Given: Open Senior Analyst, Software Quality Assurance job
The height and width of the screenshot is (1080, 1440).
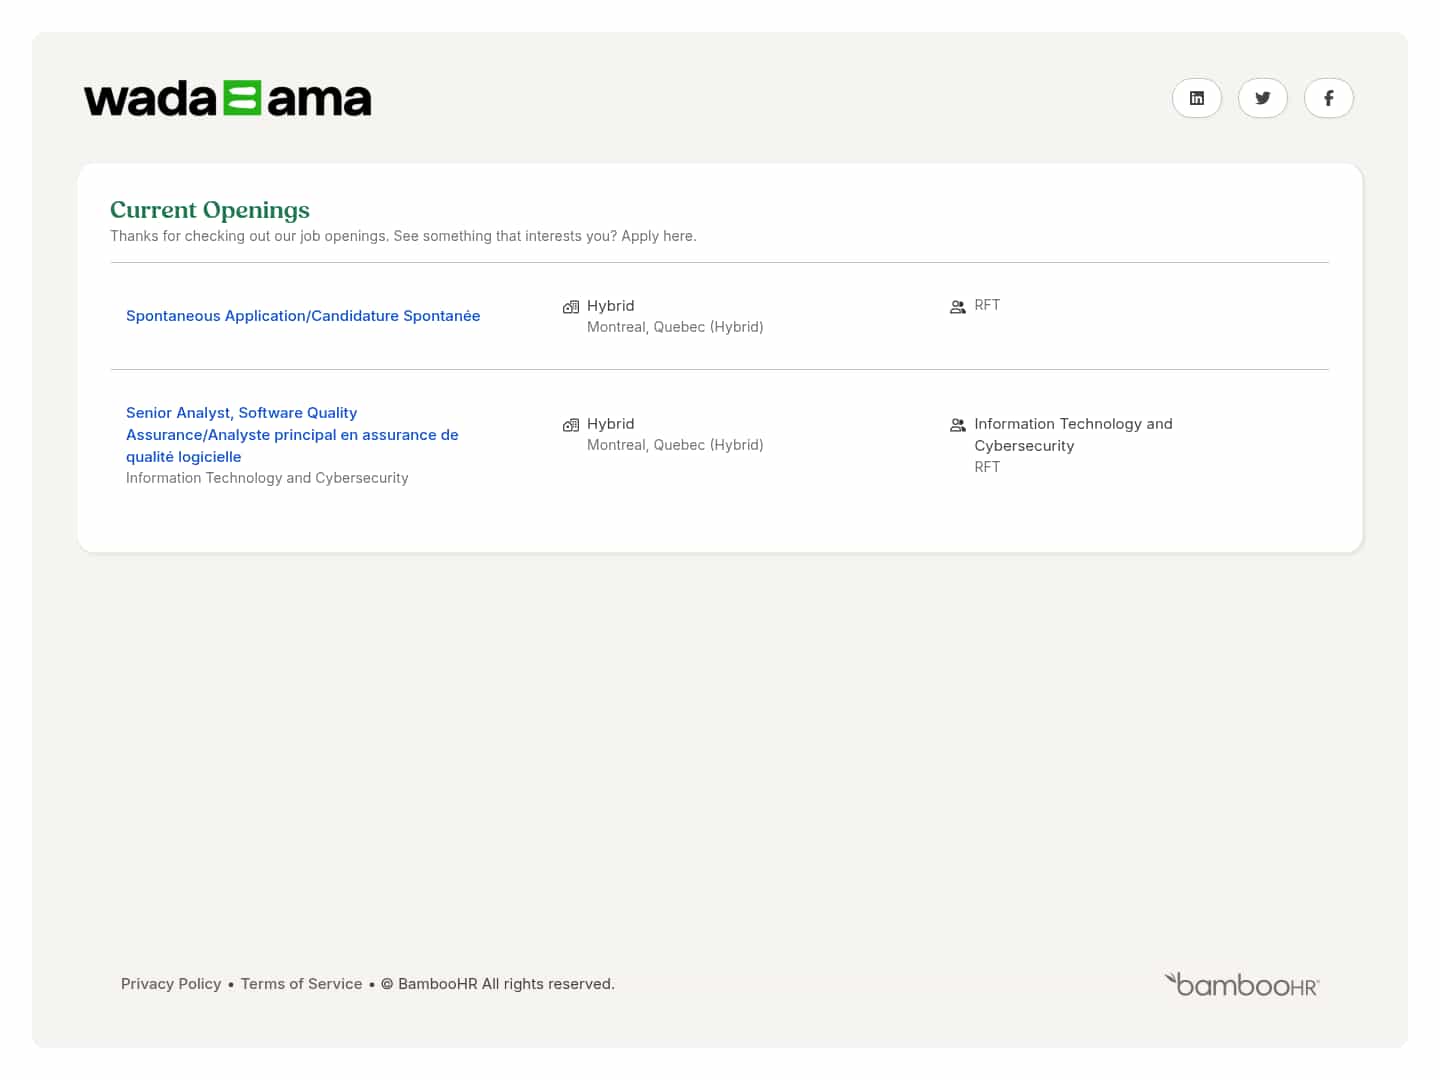Looking at the screenshot, I should 292,435.
